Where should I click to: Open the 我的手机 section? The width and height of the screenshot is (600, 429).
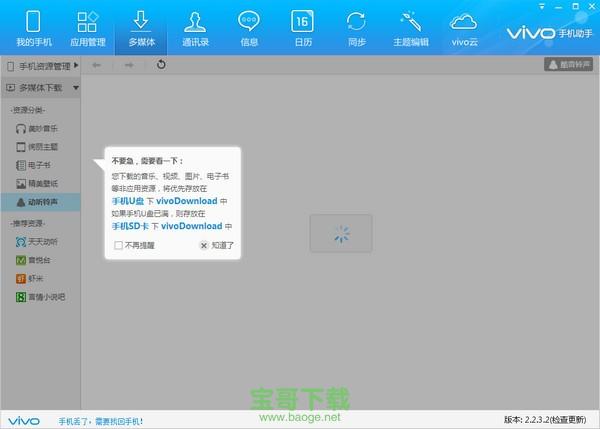34,29
